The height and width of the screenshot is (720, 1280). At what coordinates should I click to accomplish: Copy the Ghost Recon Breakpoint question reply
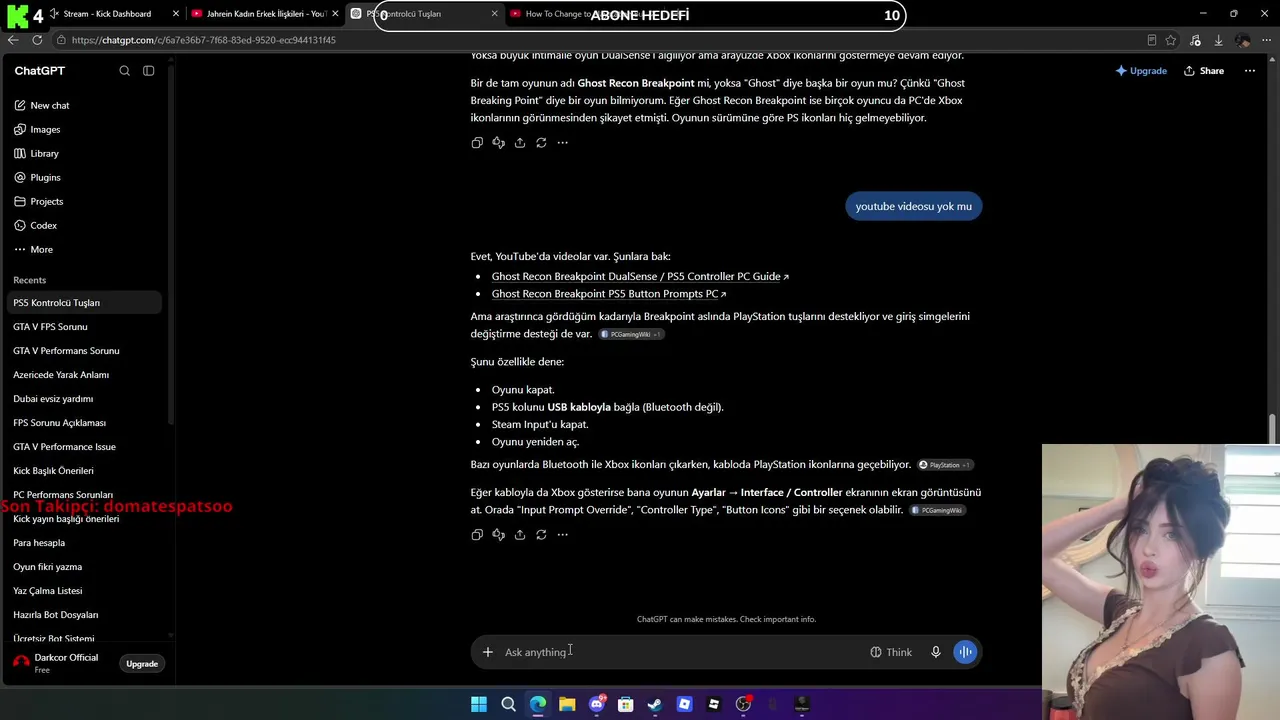pos(477,143)
